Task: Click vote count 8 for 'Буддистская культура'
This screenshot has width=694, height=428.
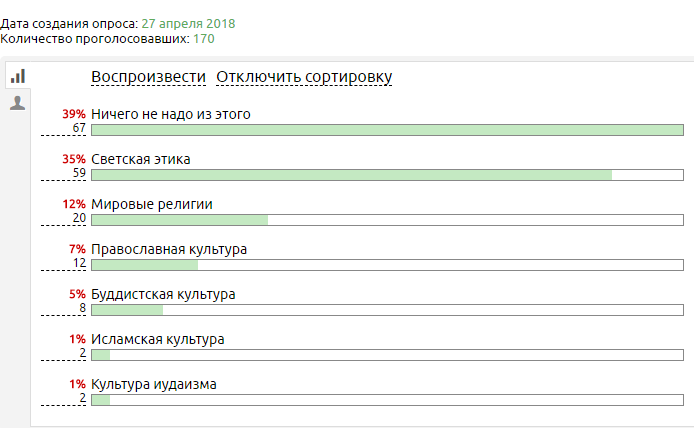Action: pyautogui.click(x=82, y=309)
